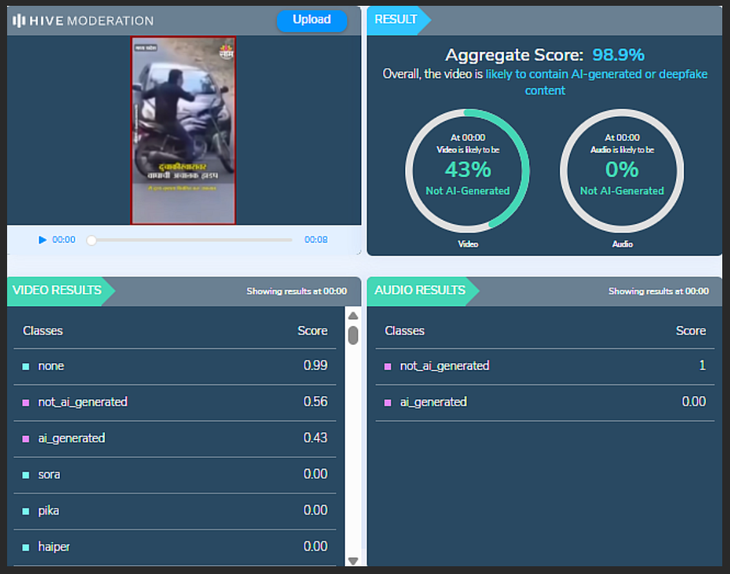Click the scroll up arrow in video results

click(x=352, y=315)
